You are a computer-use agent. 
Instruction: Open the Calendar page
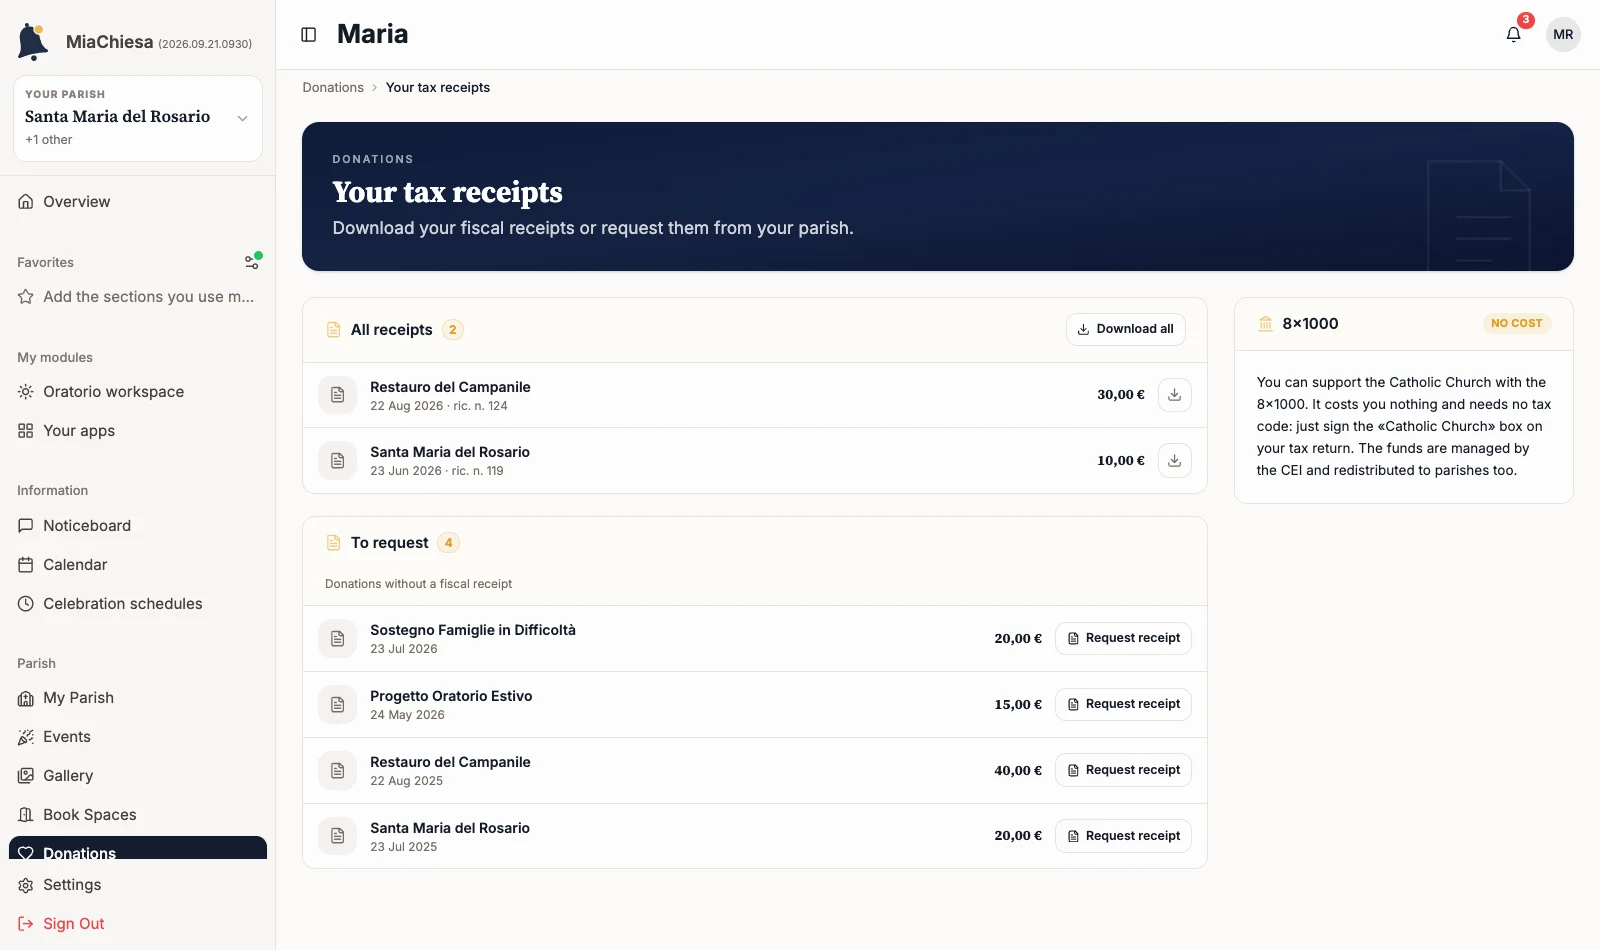click(x=138, y=565)
